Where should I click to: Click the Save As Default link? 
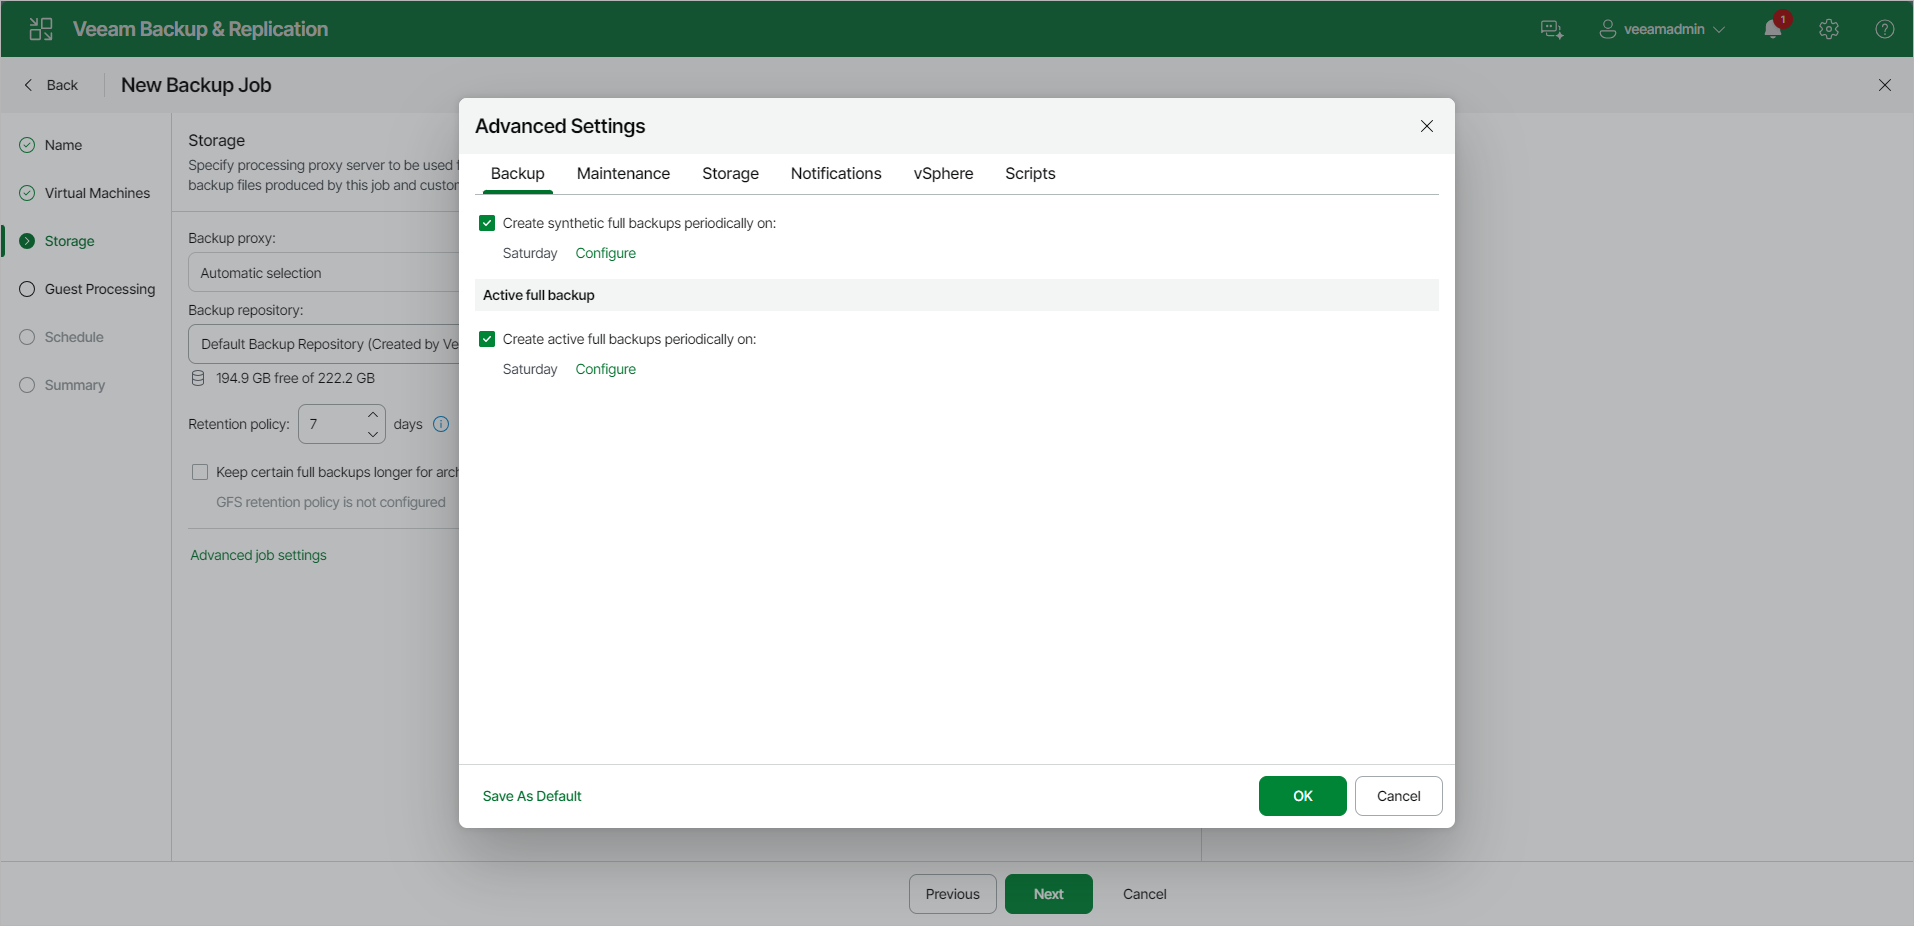532,796
